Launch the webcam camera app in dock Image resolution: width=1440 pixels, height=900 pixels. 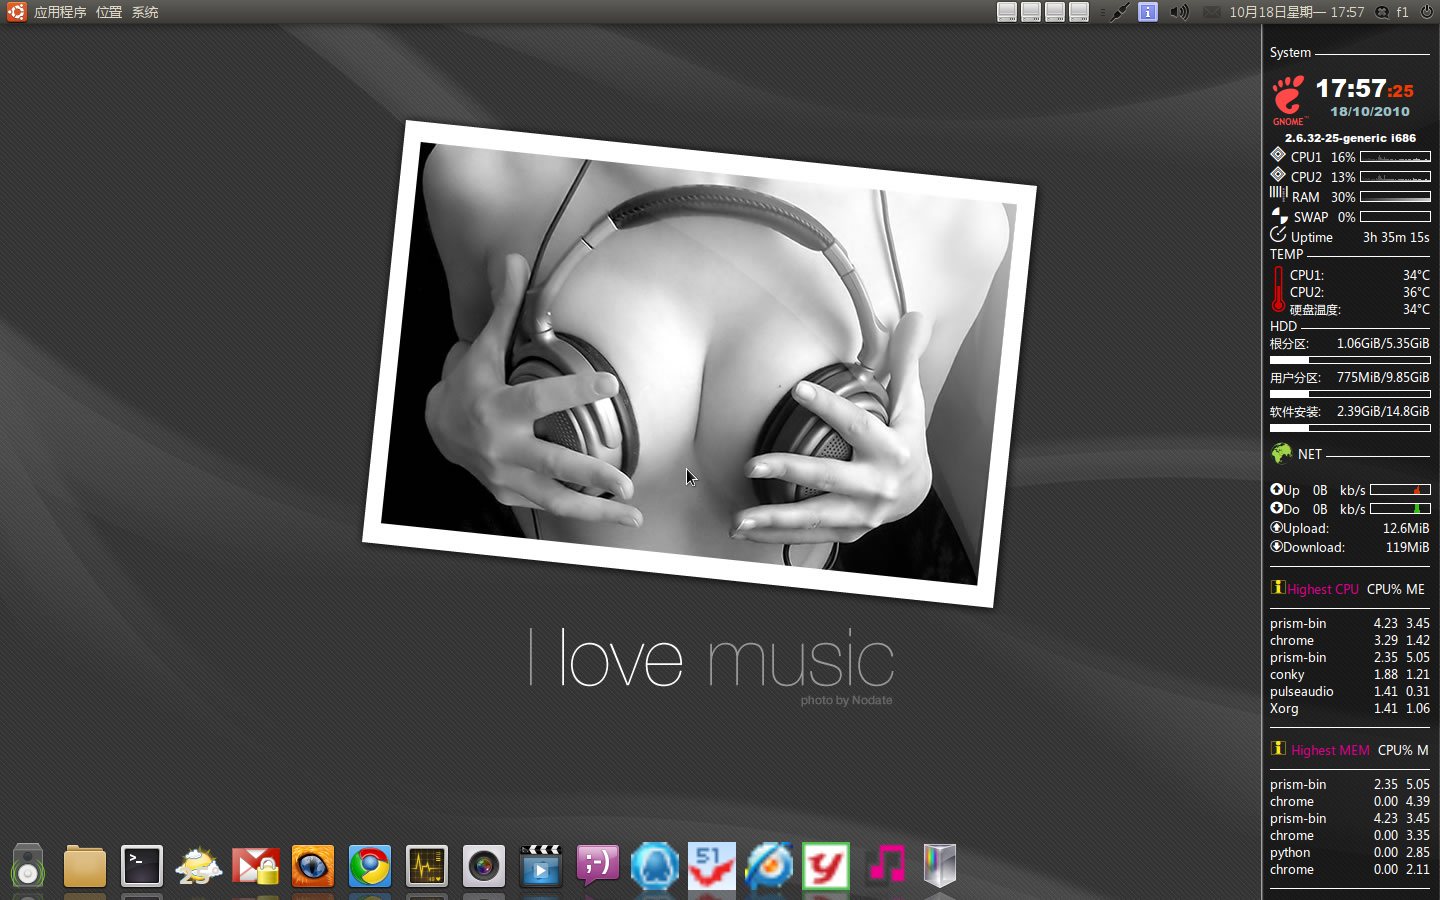[484, 866]
